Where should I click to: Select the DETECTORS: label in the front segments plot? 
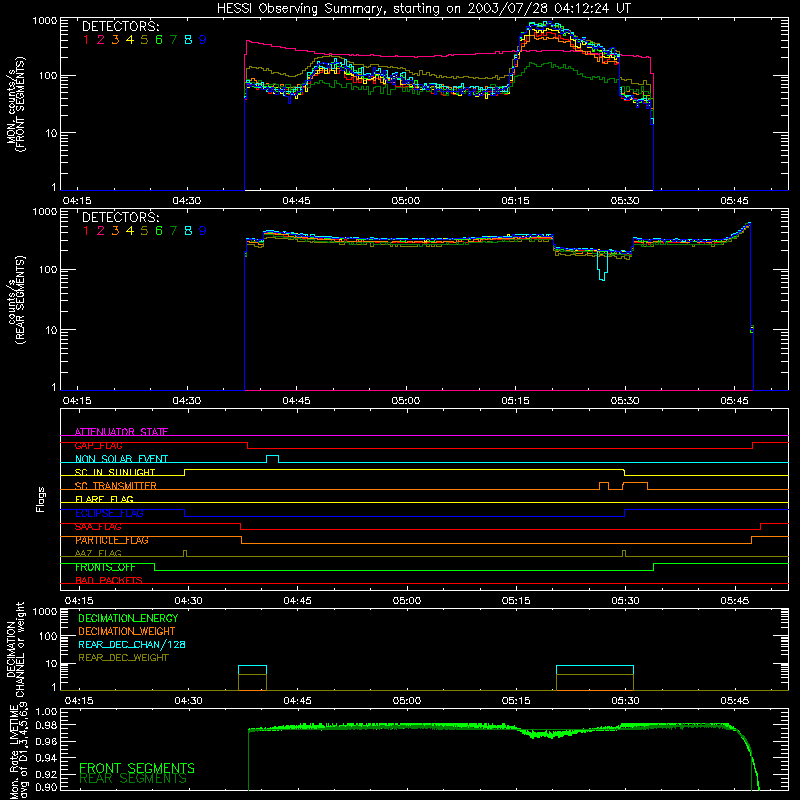tap(120, 27)
